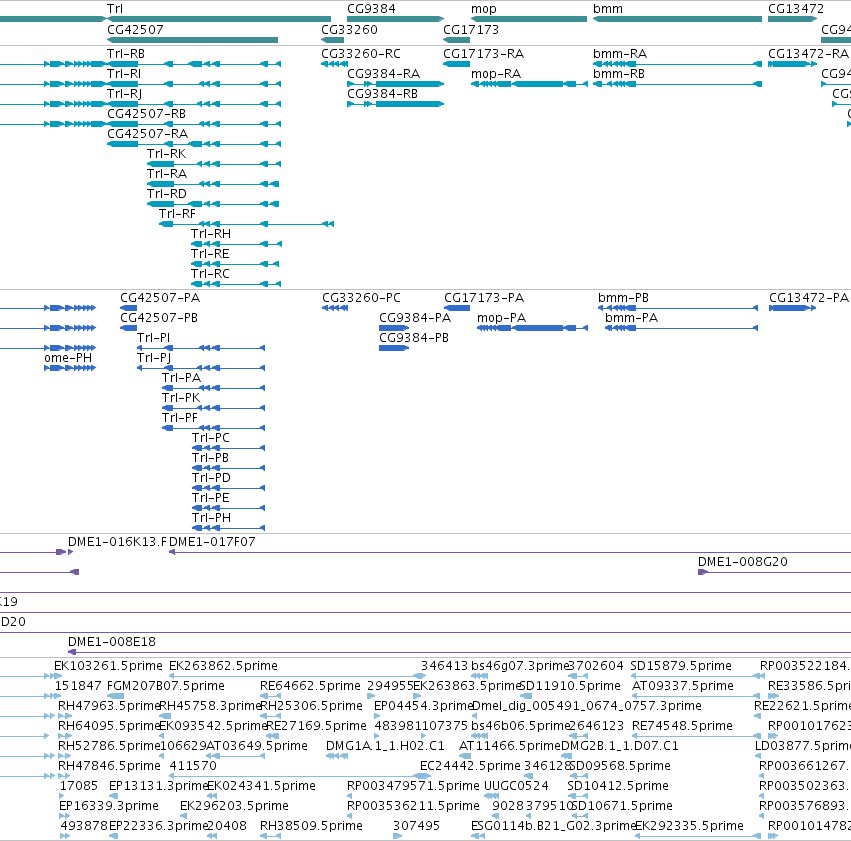Click the mop gene bar
The height and width of the screenshot is (841, 851).
(529, 19)
